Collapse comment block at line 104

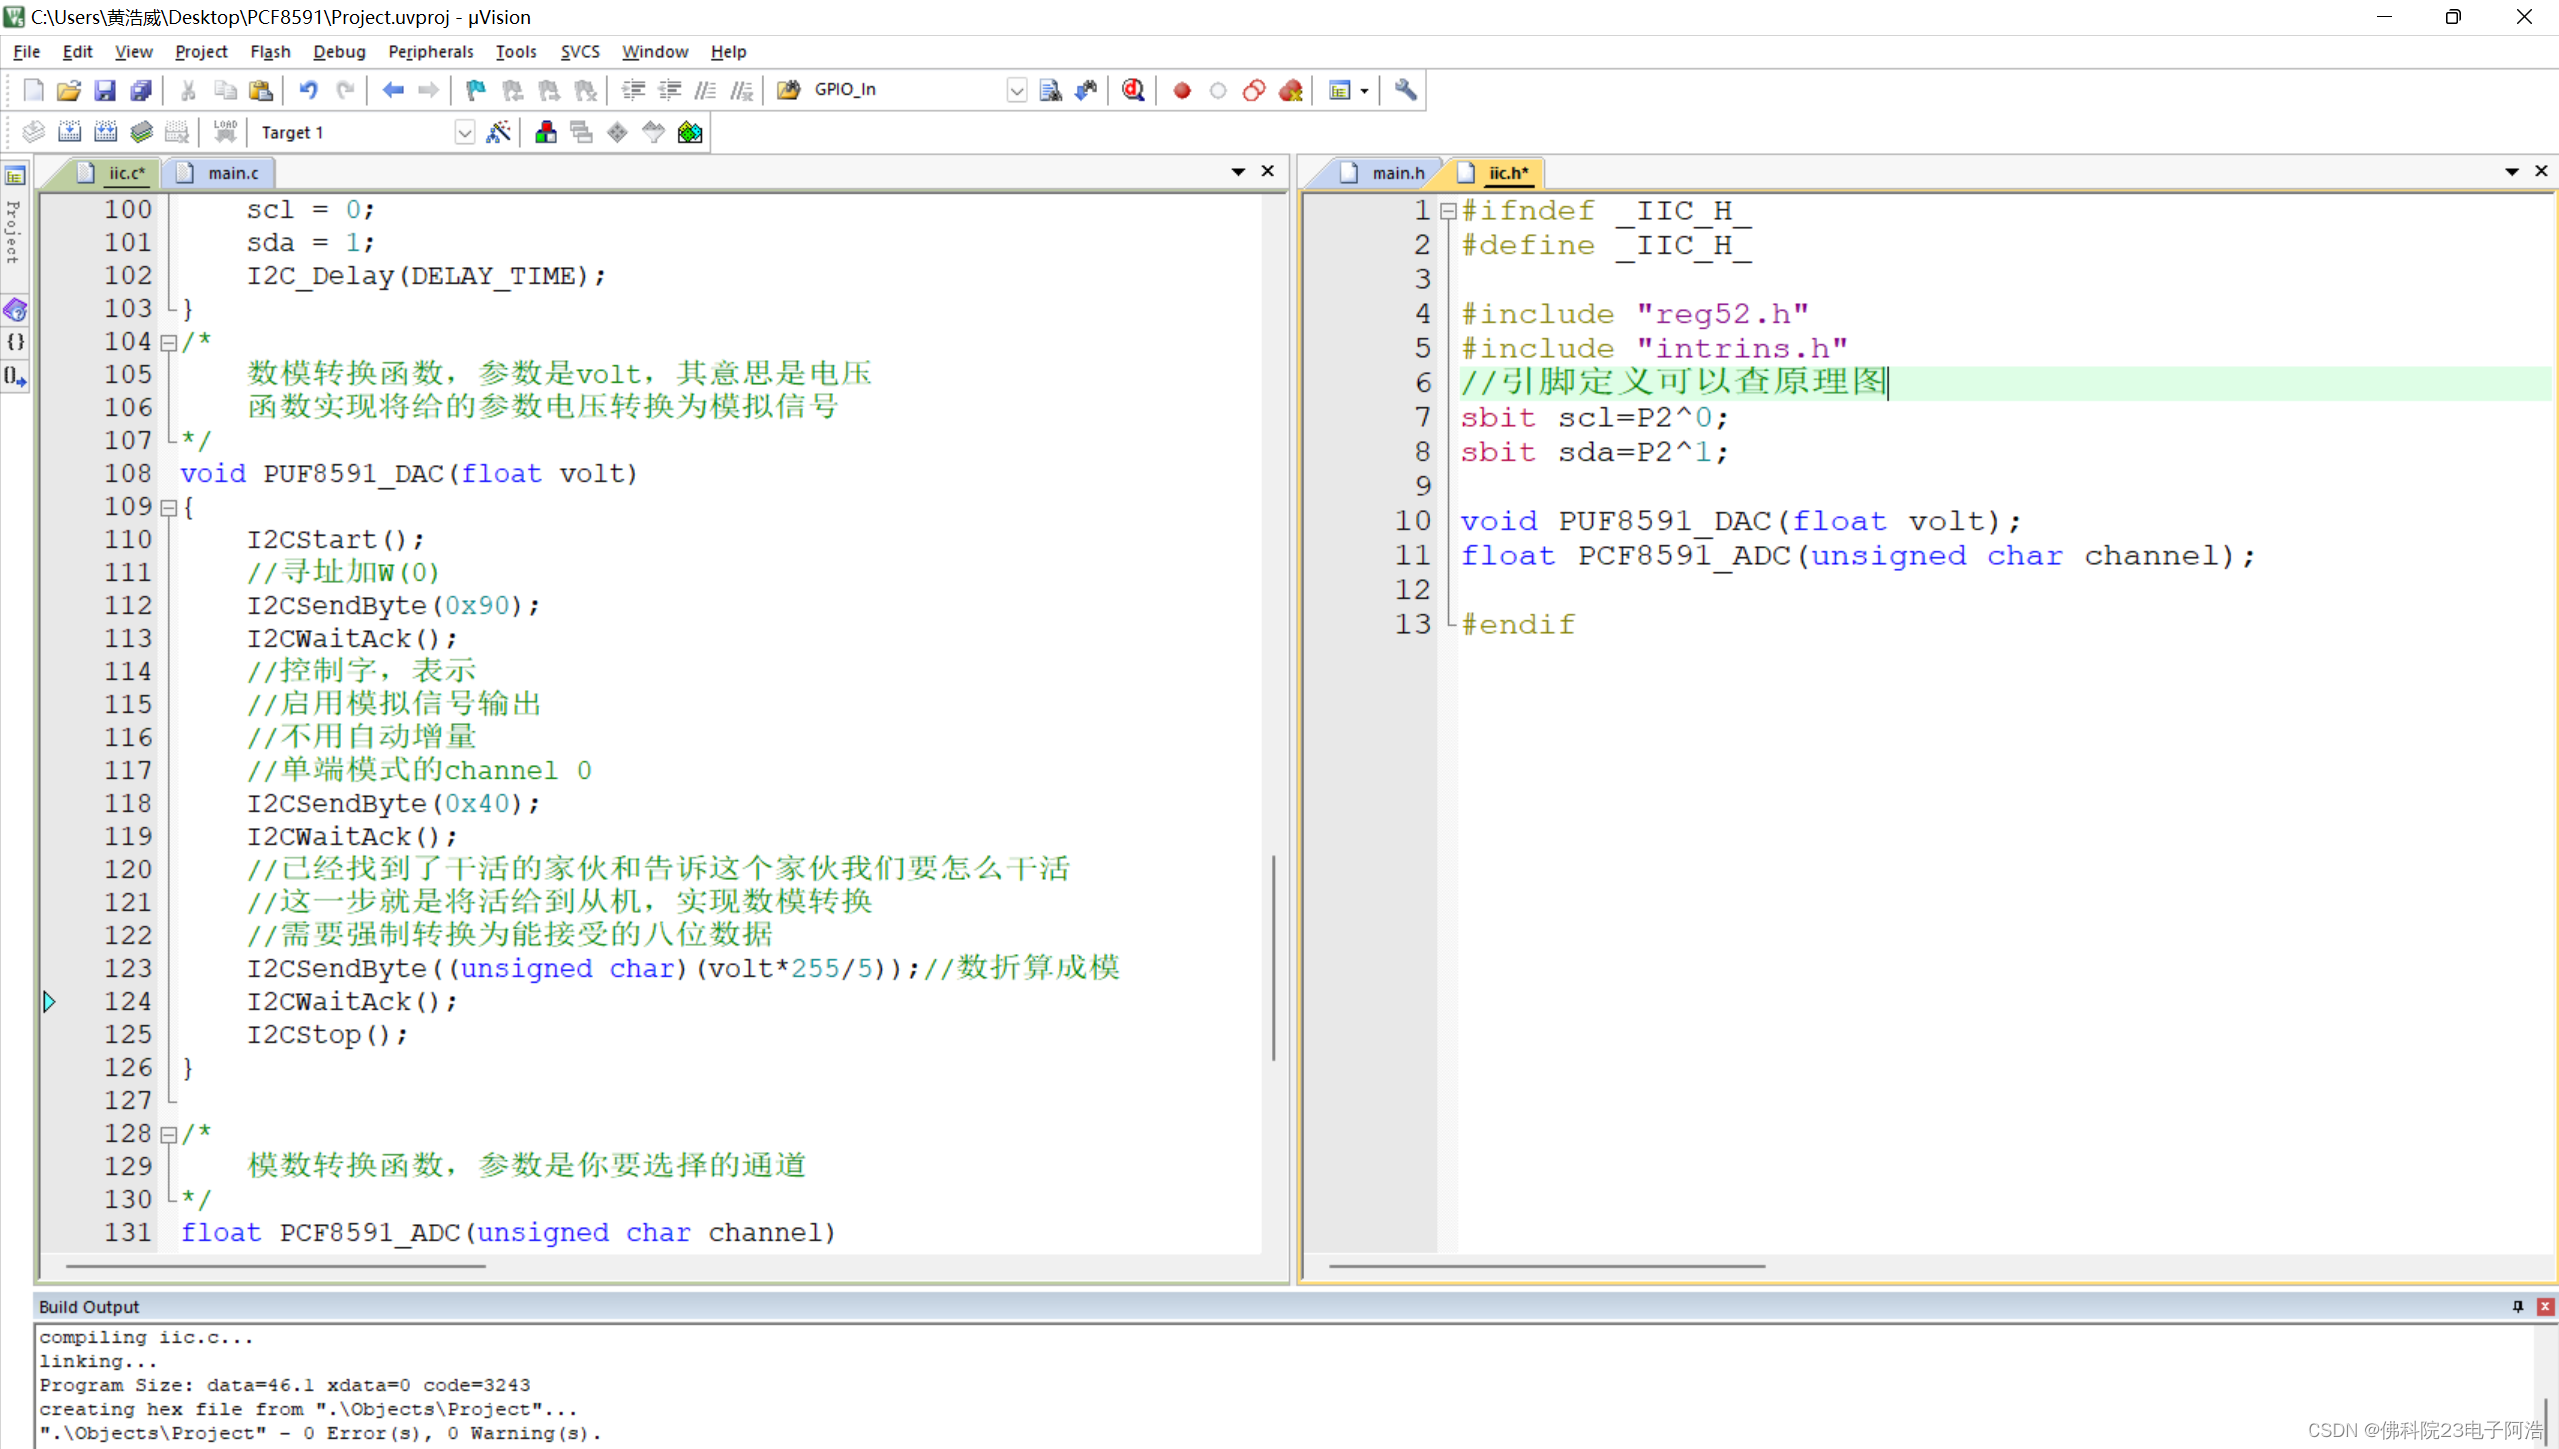(169, 343)
